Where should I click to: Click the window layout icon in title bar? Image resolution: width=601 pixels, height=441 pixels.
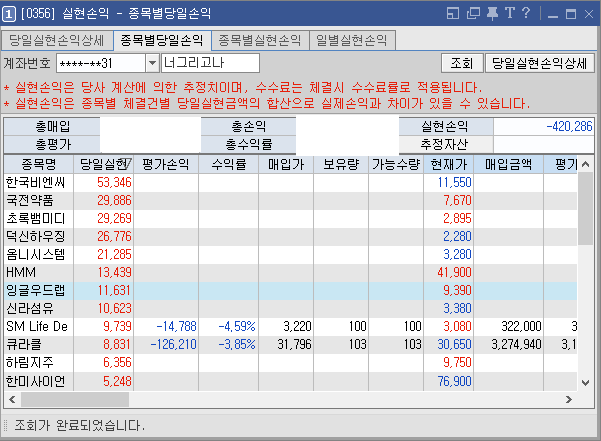[453, 13]
